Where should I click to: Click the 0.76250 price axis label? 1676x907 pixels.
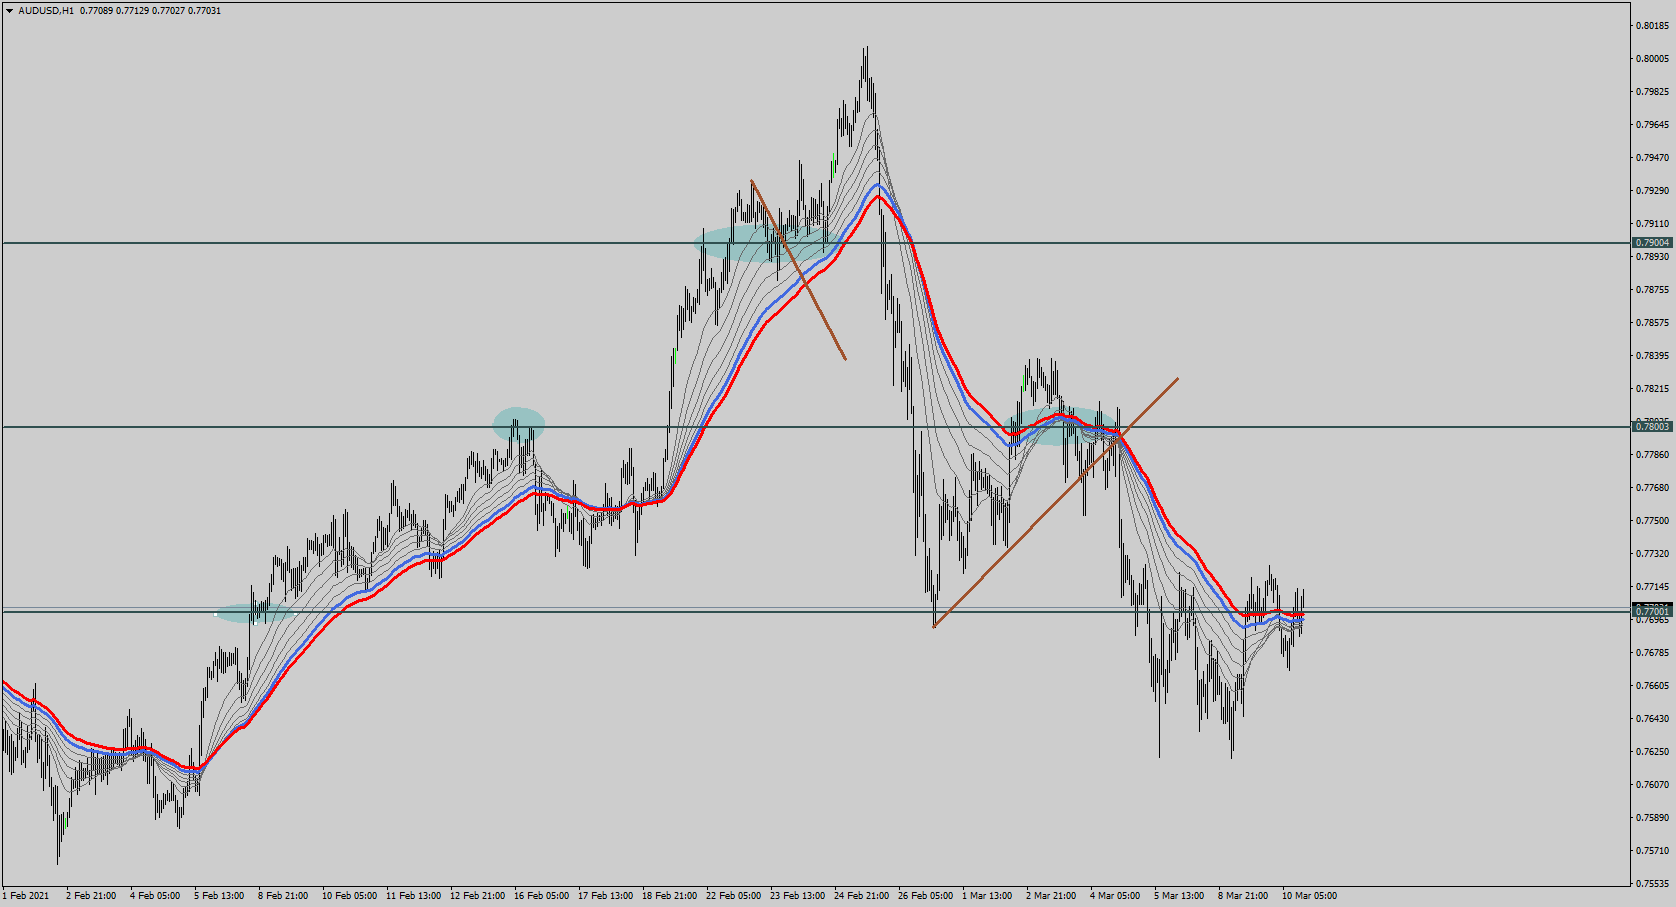point(1653,752)
